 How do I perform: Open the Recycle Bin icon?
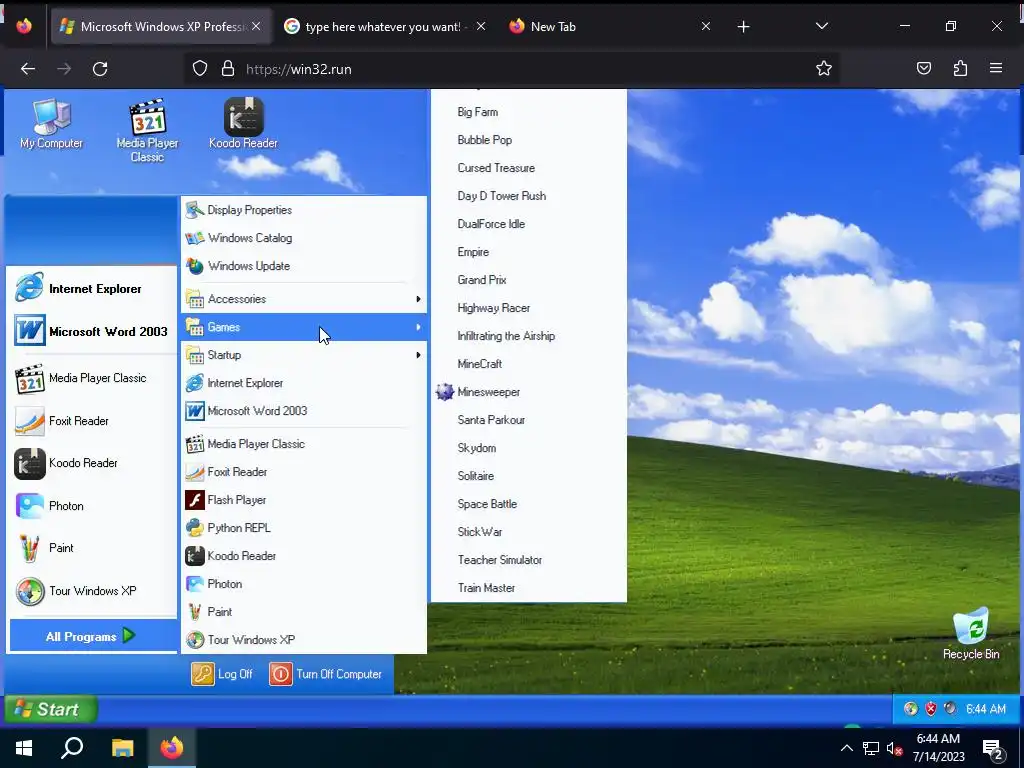tap(970, 633)
